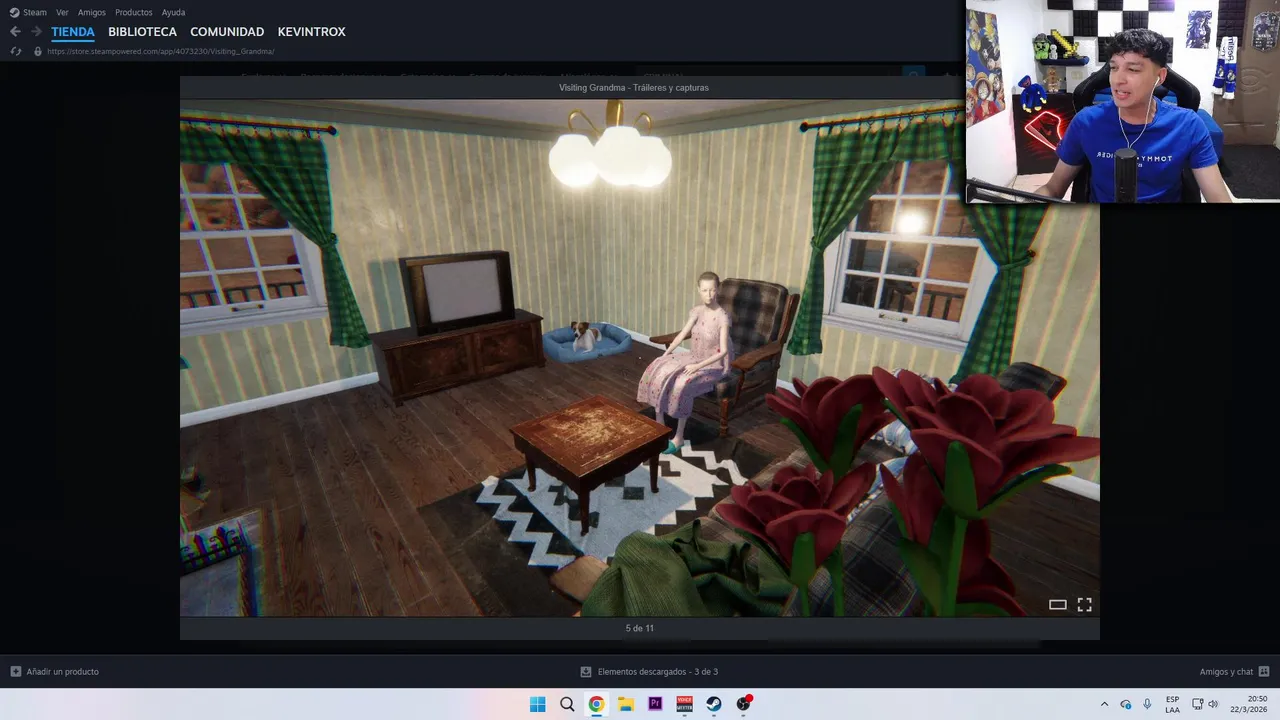This screenshot has width=1280, height=720.
Task: Click 'Añadir un producto'
Action: pyautogui.click(x=63, y=672)
